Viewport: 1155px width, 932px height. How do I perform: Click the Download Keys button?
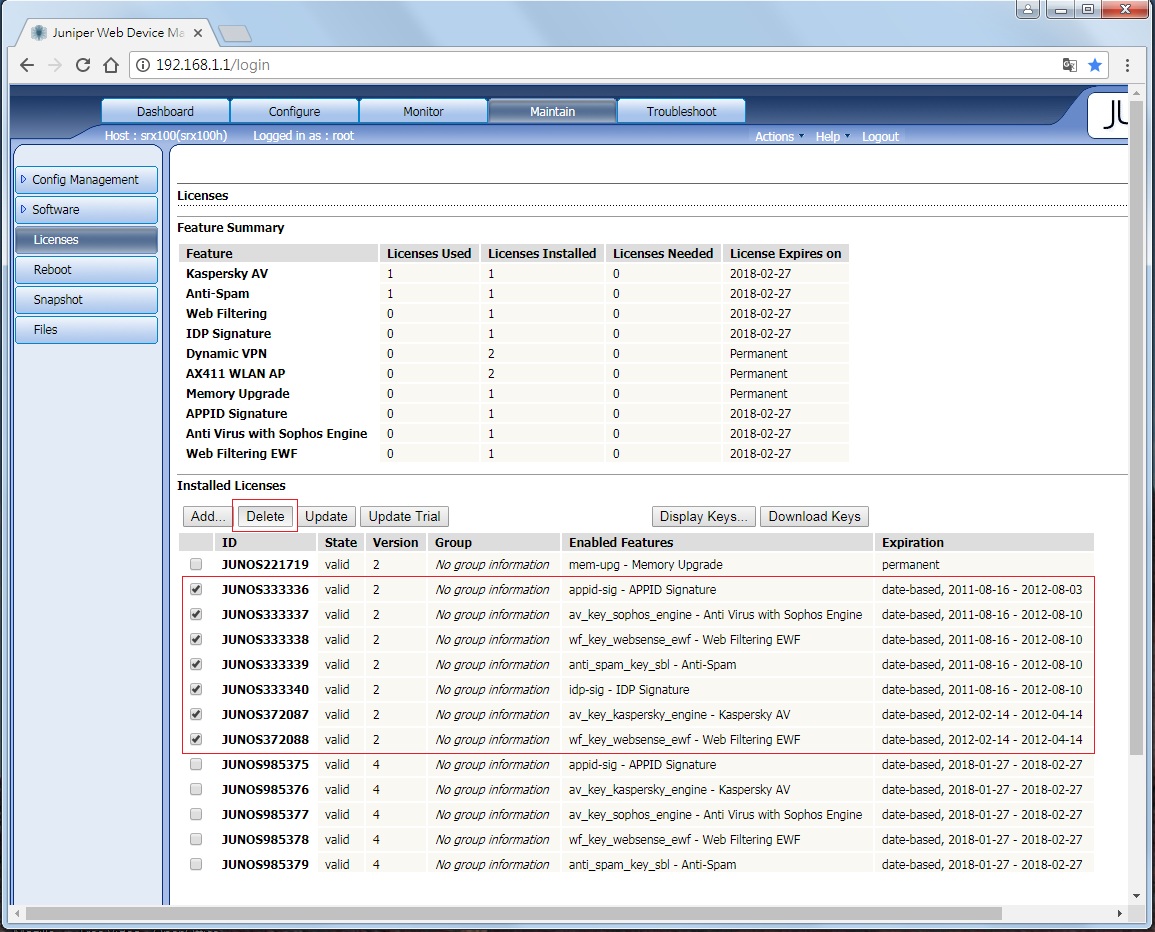pyautogui.click(x=815, y=516)
